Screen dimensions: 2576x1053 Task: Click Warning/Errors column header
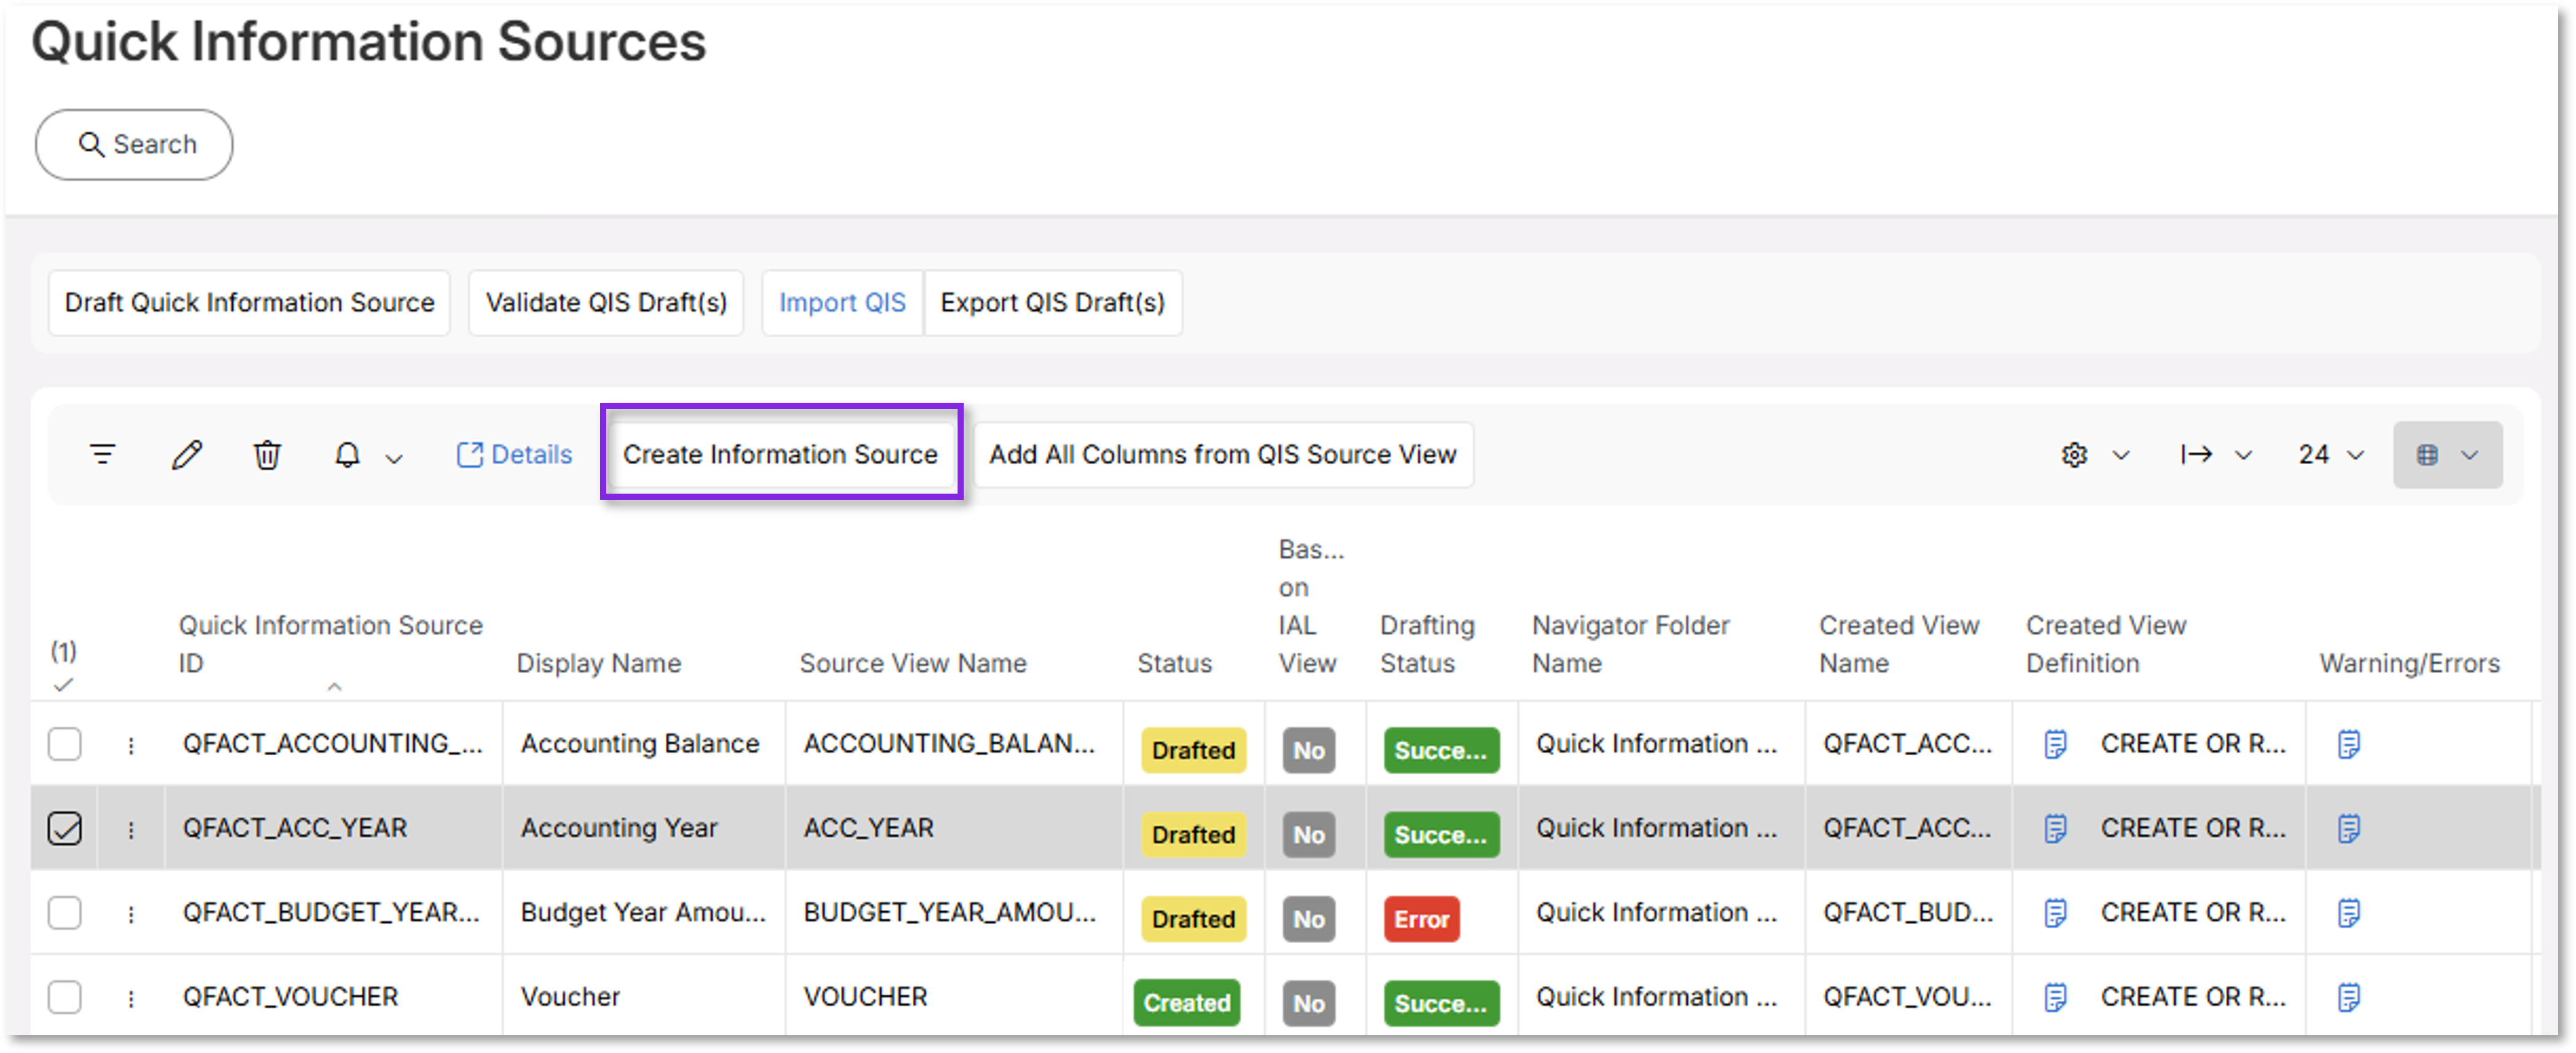pyautogui.click(x=2409, y=663)
